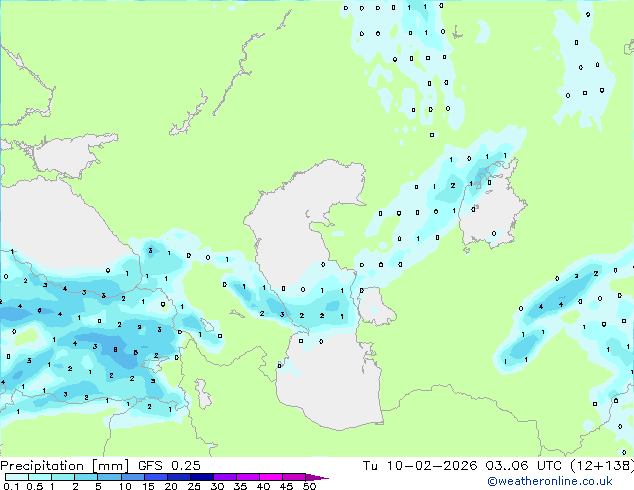Screen dimensions: 634x490
Task: Click the legend value "25"
Action: click(194, 486)
